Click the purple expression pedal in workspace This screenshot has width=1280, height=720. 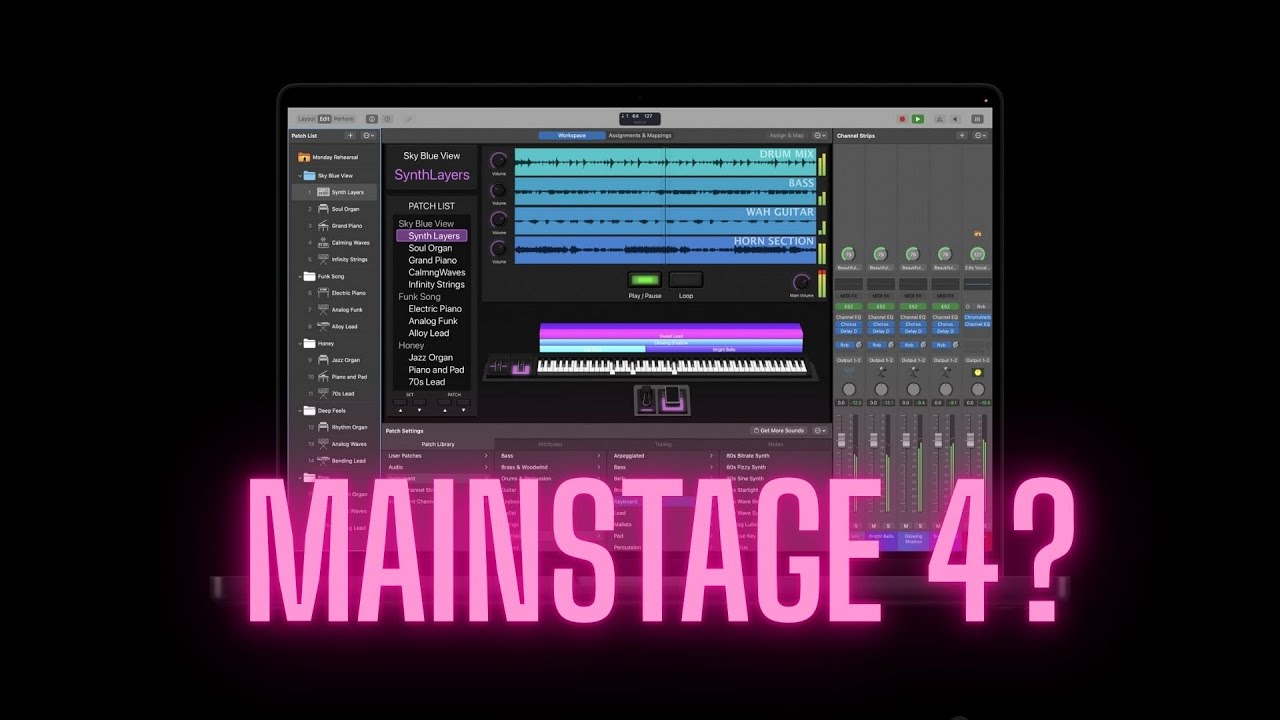(x=673, y=399)
